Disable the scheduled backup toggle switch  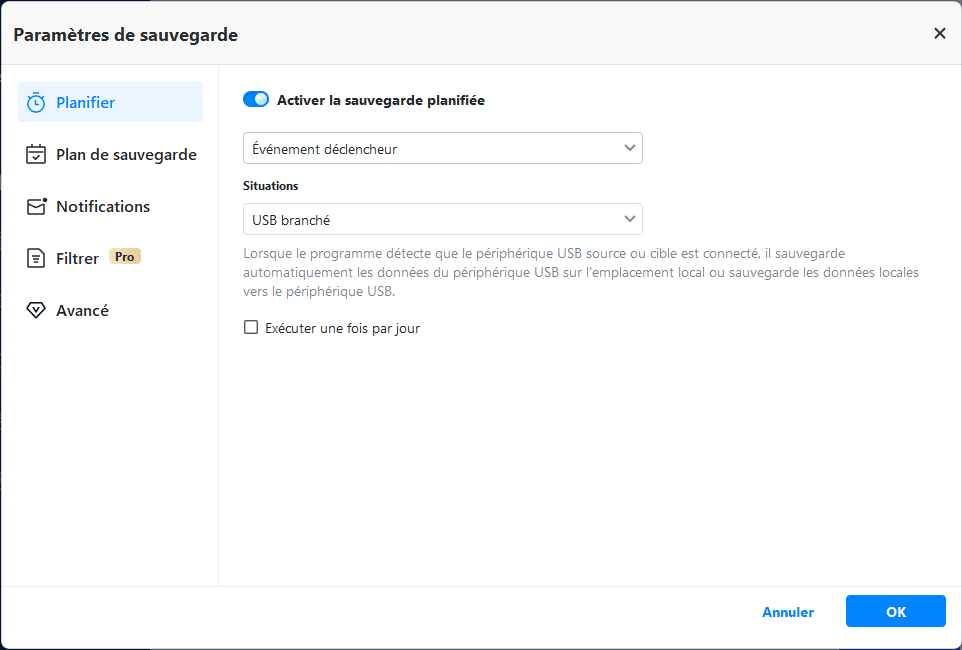coord(256,100)
